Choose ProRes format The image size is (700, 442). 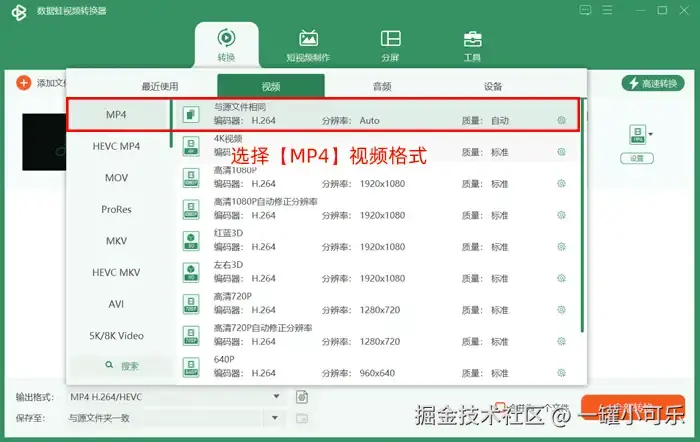pos(116,209)
